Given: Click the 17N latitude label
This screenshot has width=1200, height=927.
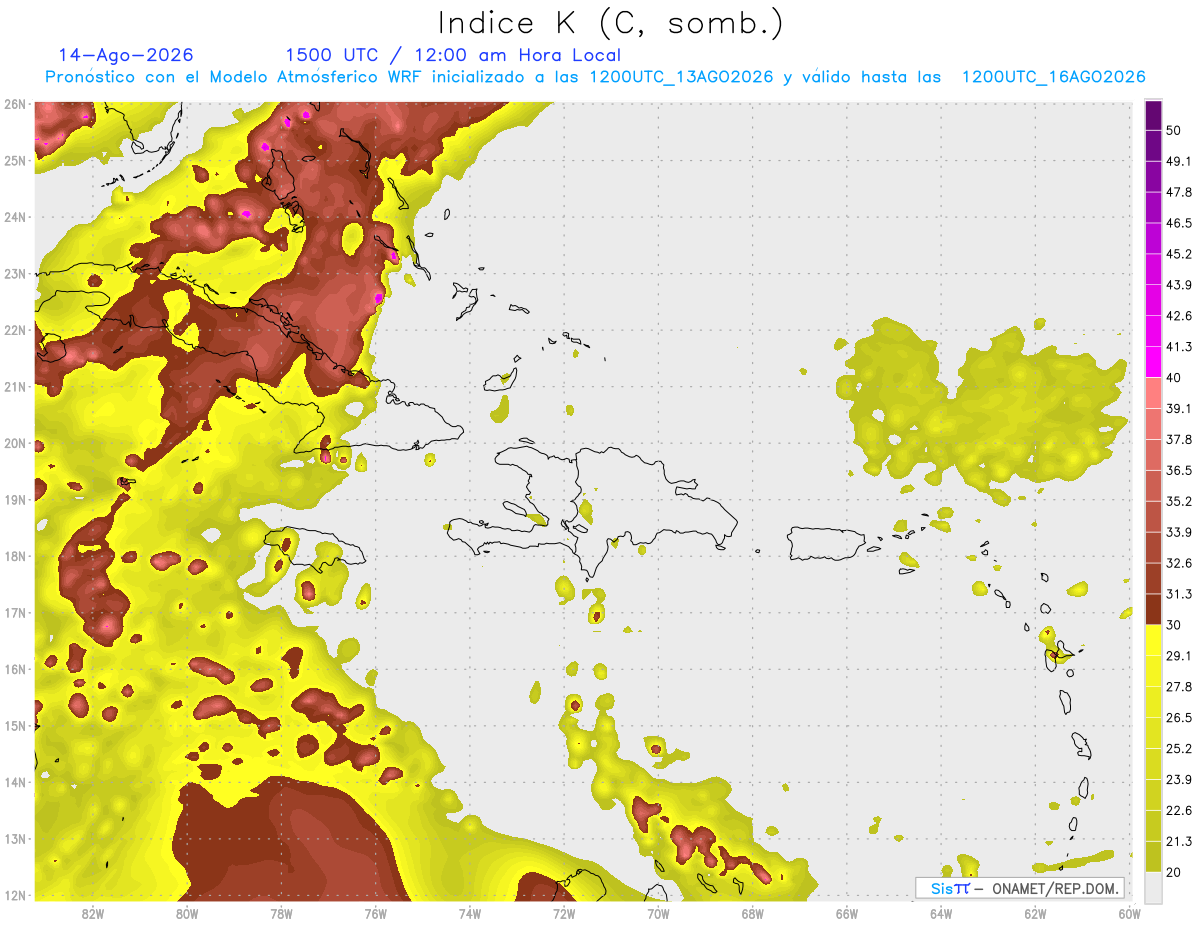Looking at the screenshot, I should coord(14,612).
